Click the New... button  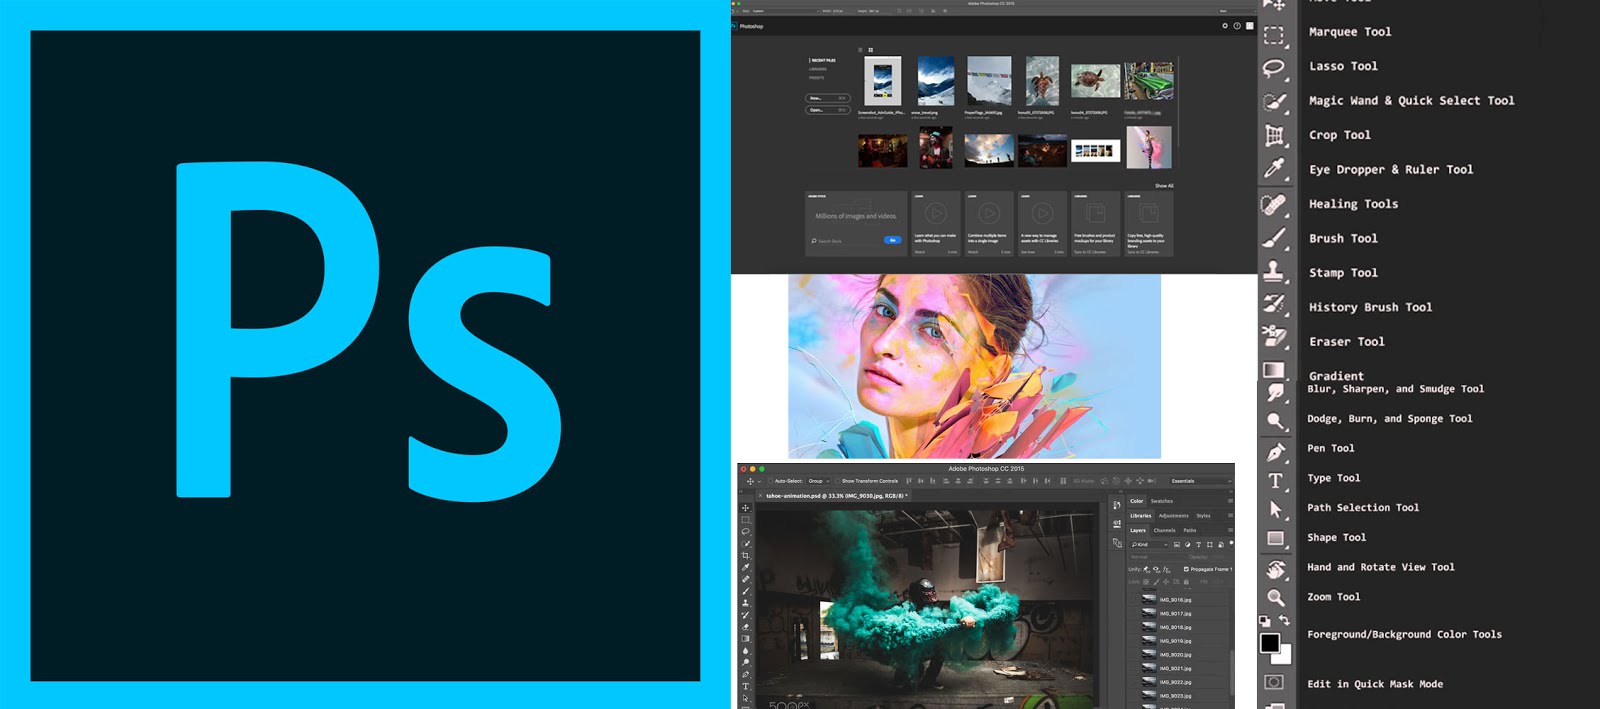click(x=828, y=98)
